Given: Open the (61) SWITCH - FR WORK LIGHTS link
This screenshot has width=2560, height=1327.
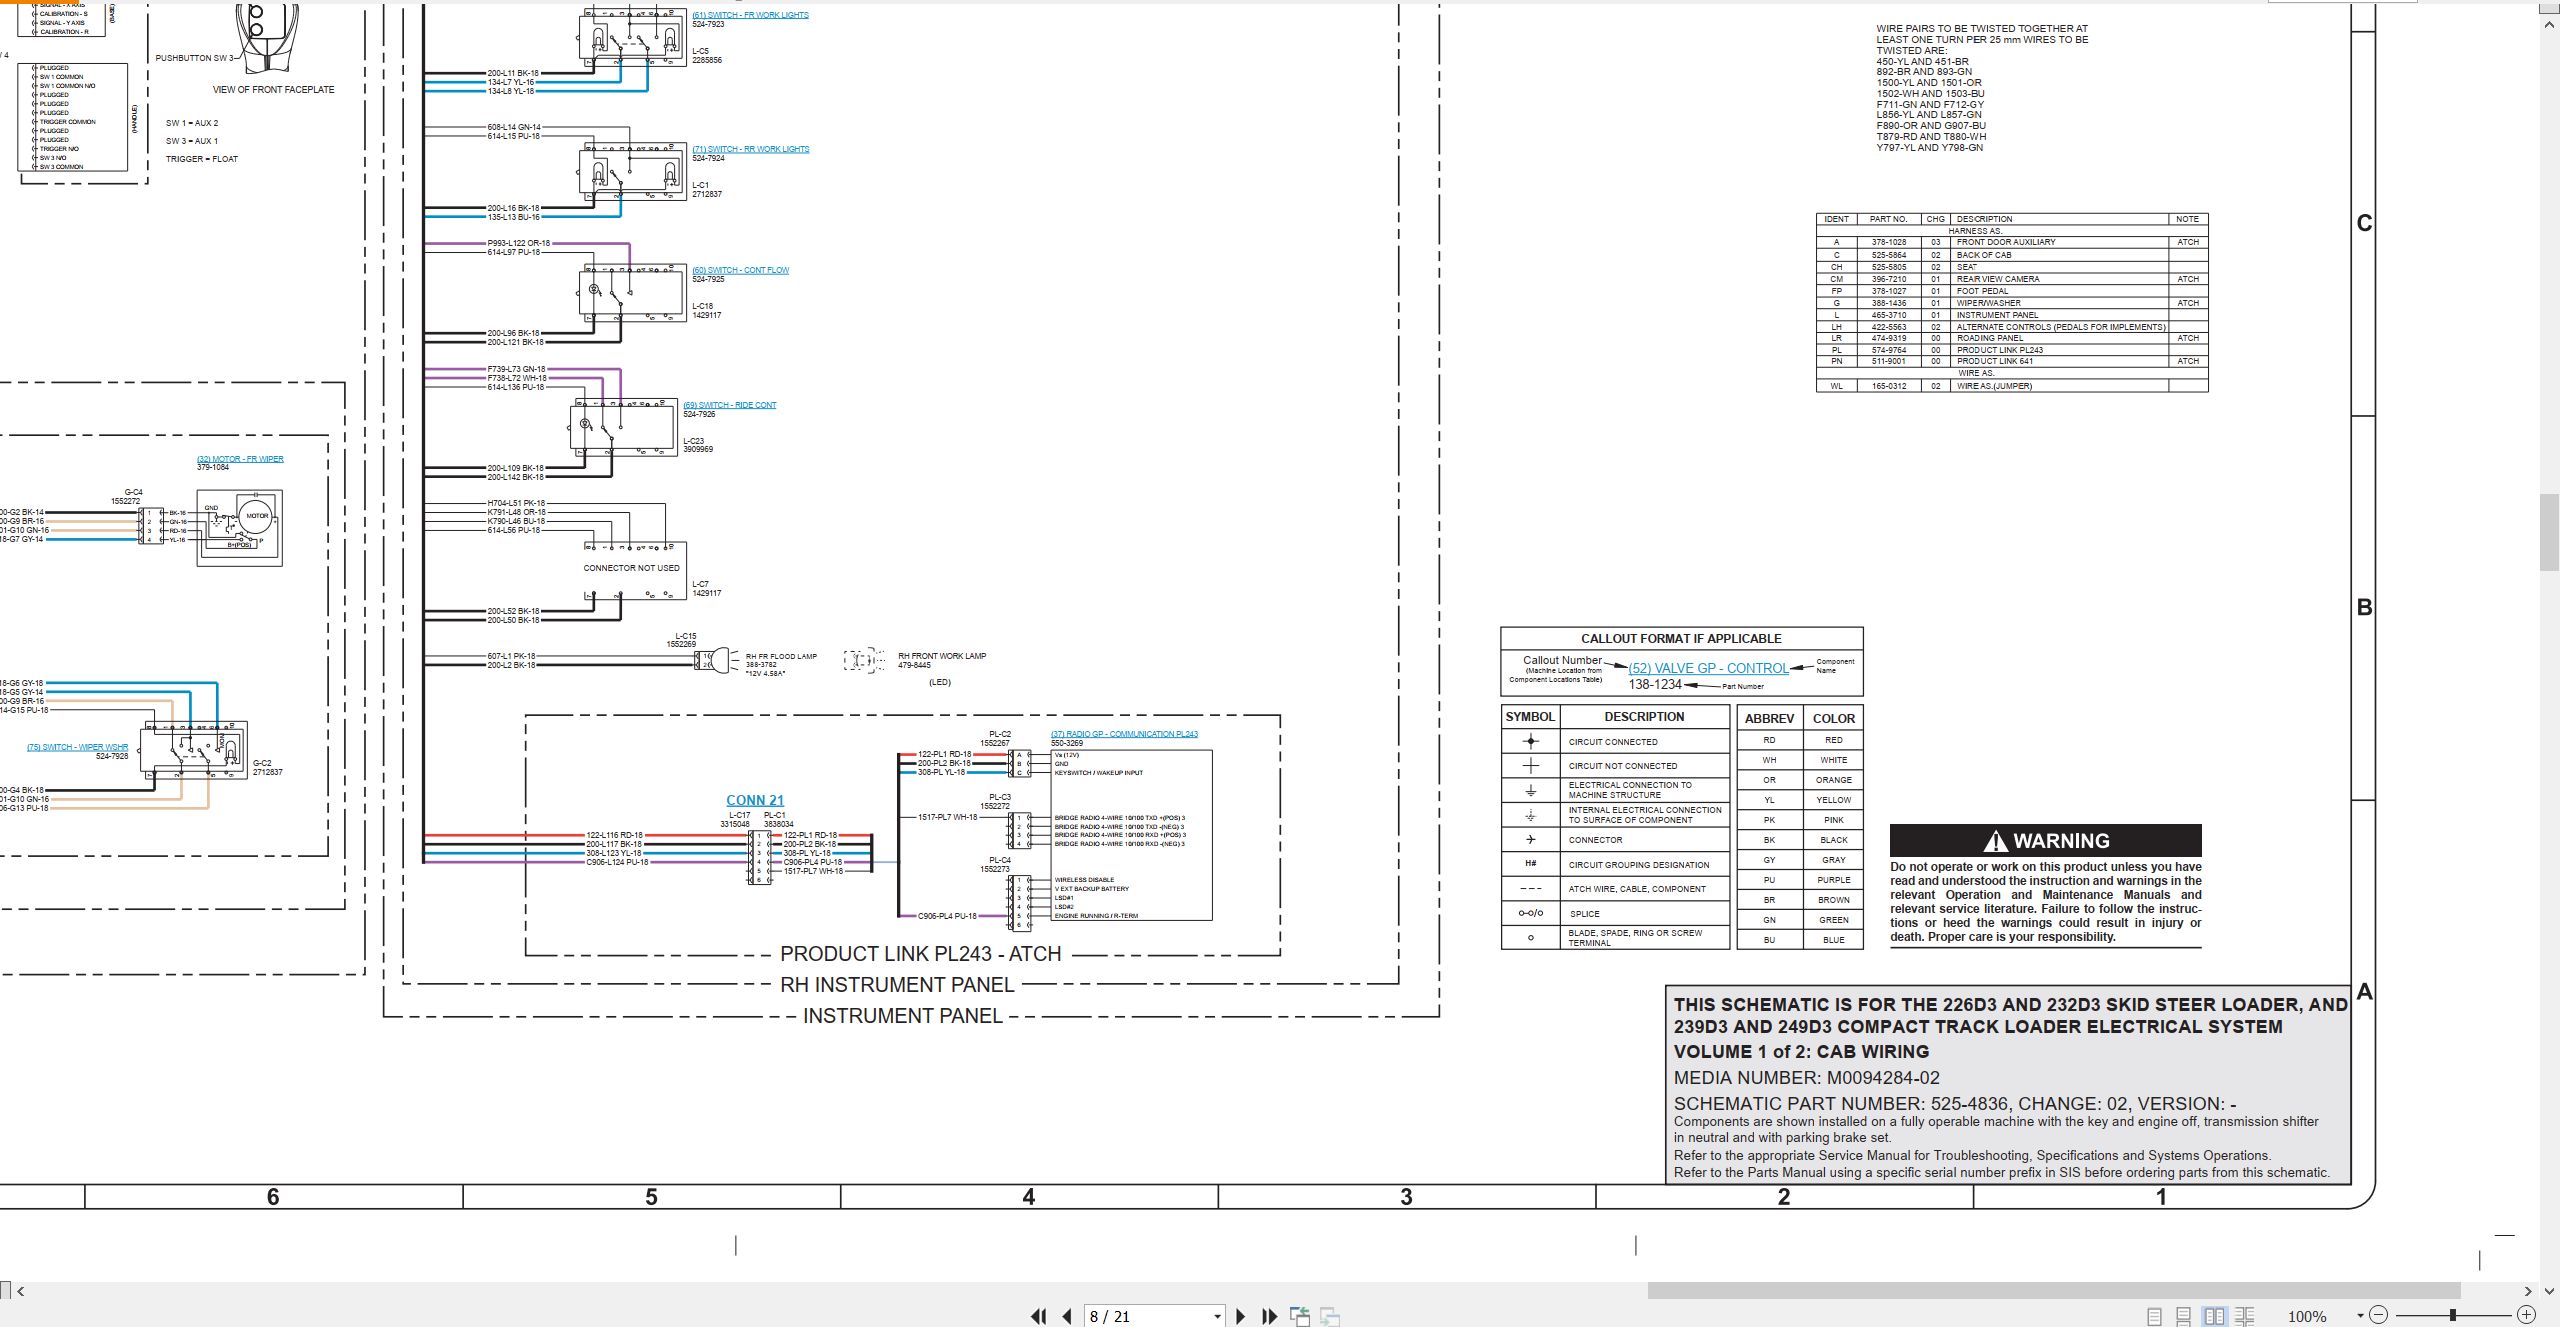Looking at the screenshot, I should (x=750, y=15).
